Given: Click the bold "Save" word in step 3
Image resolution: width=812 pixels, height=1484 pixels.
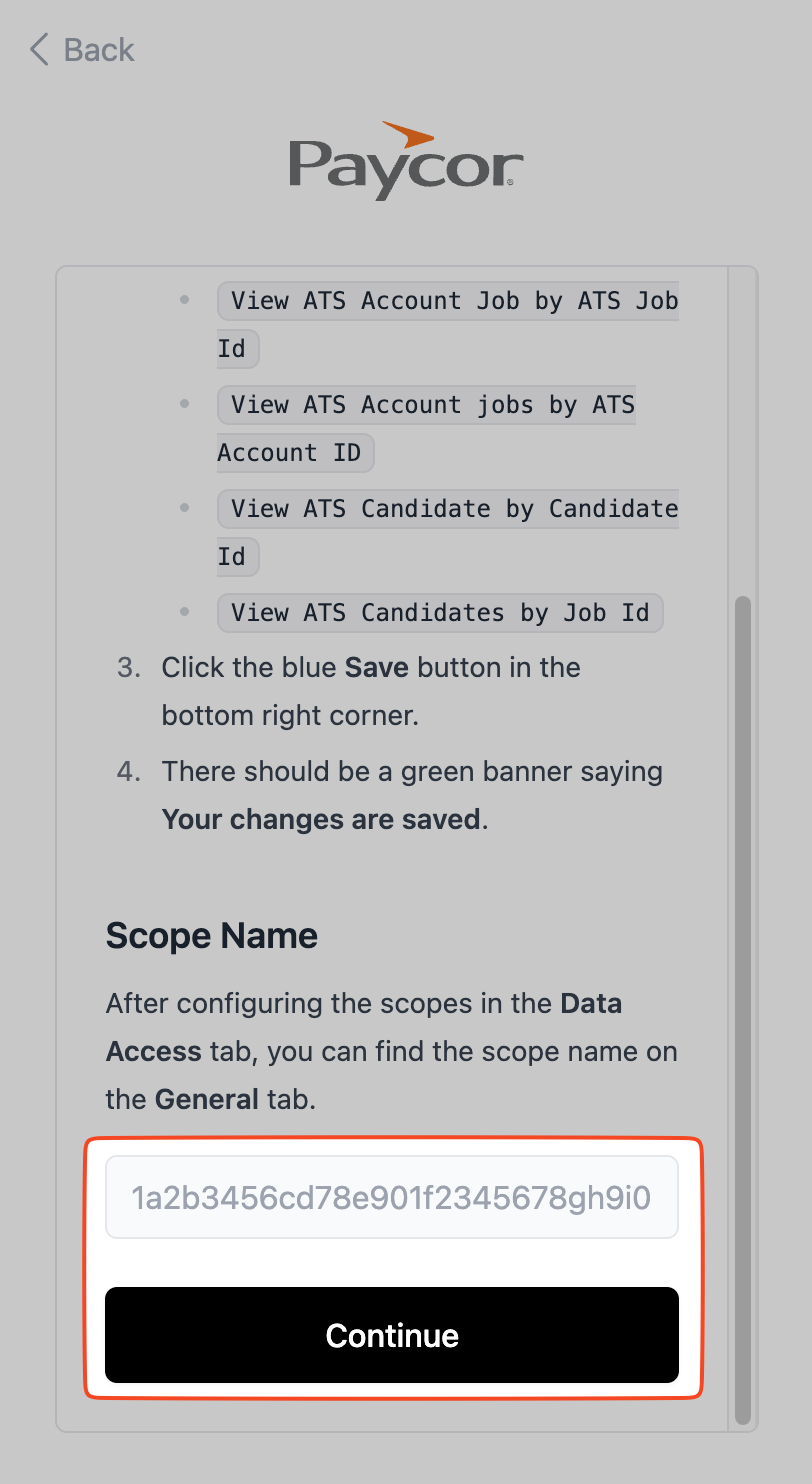Looking at the screenshot, I should (x=377, y=667).
